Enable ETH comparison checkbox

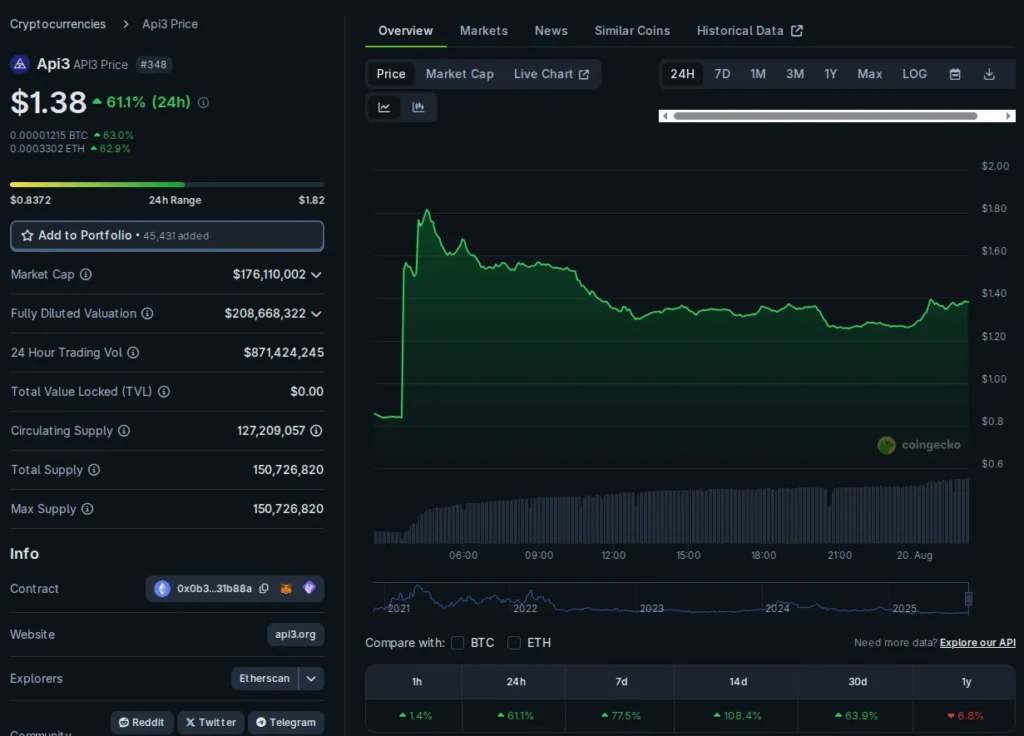click(515, 643)
